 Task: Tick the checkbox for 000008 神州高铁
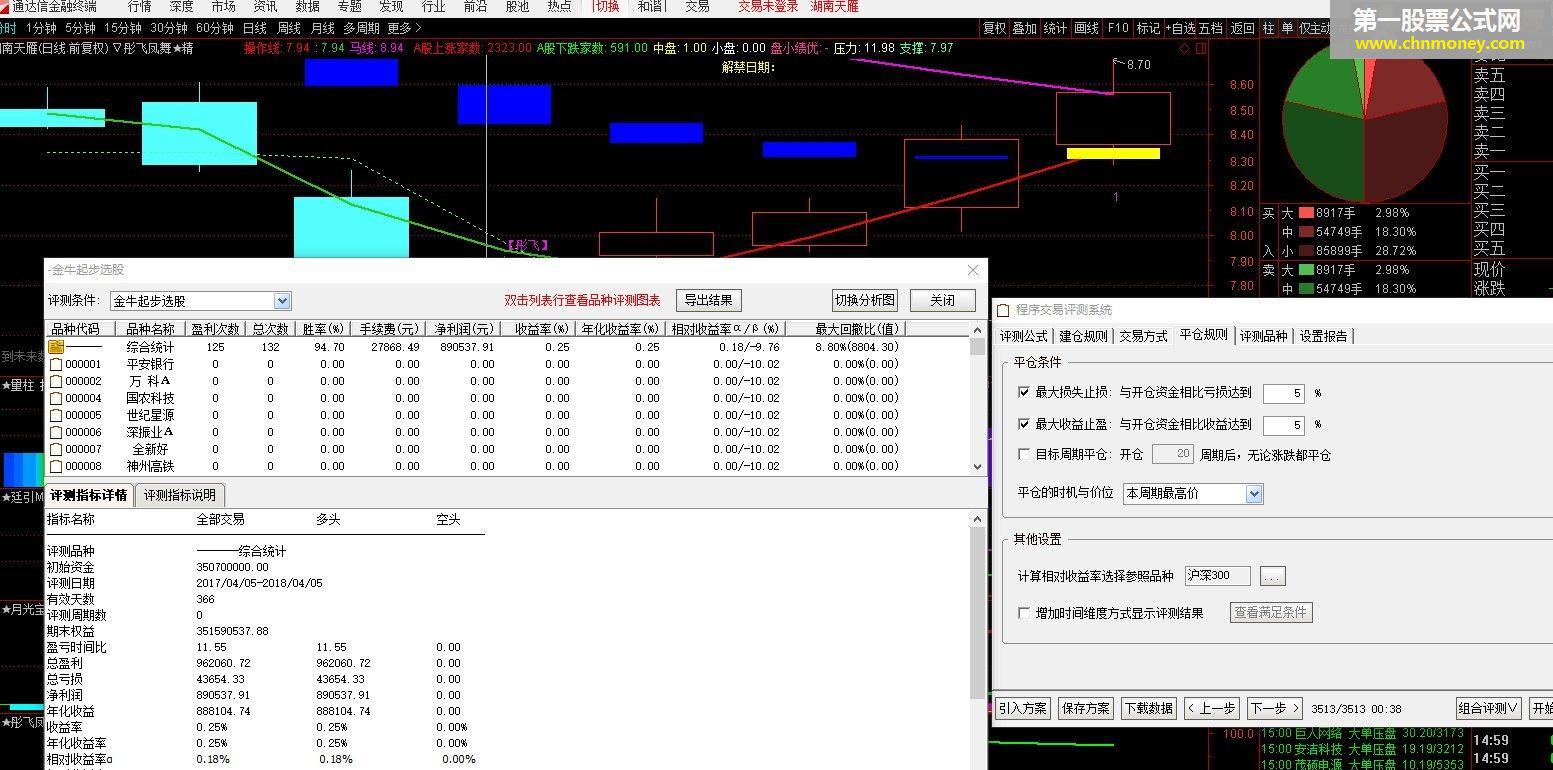coord(56,467)
